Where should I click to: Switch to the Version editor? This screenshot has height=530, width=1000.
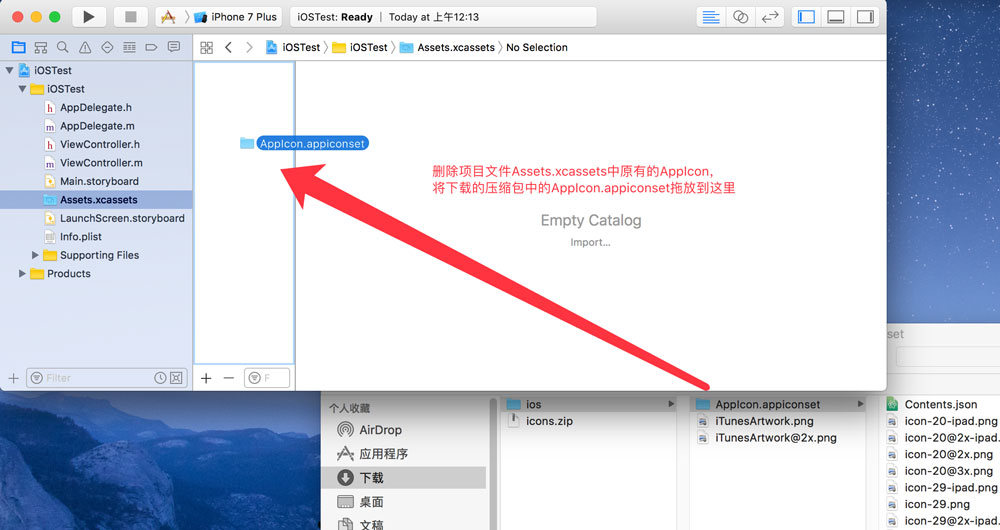tap(770, 17)
